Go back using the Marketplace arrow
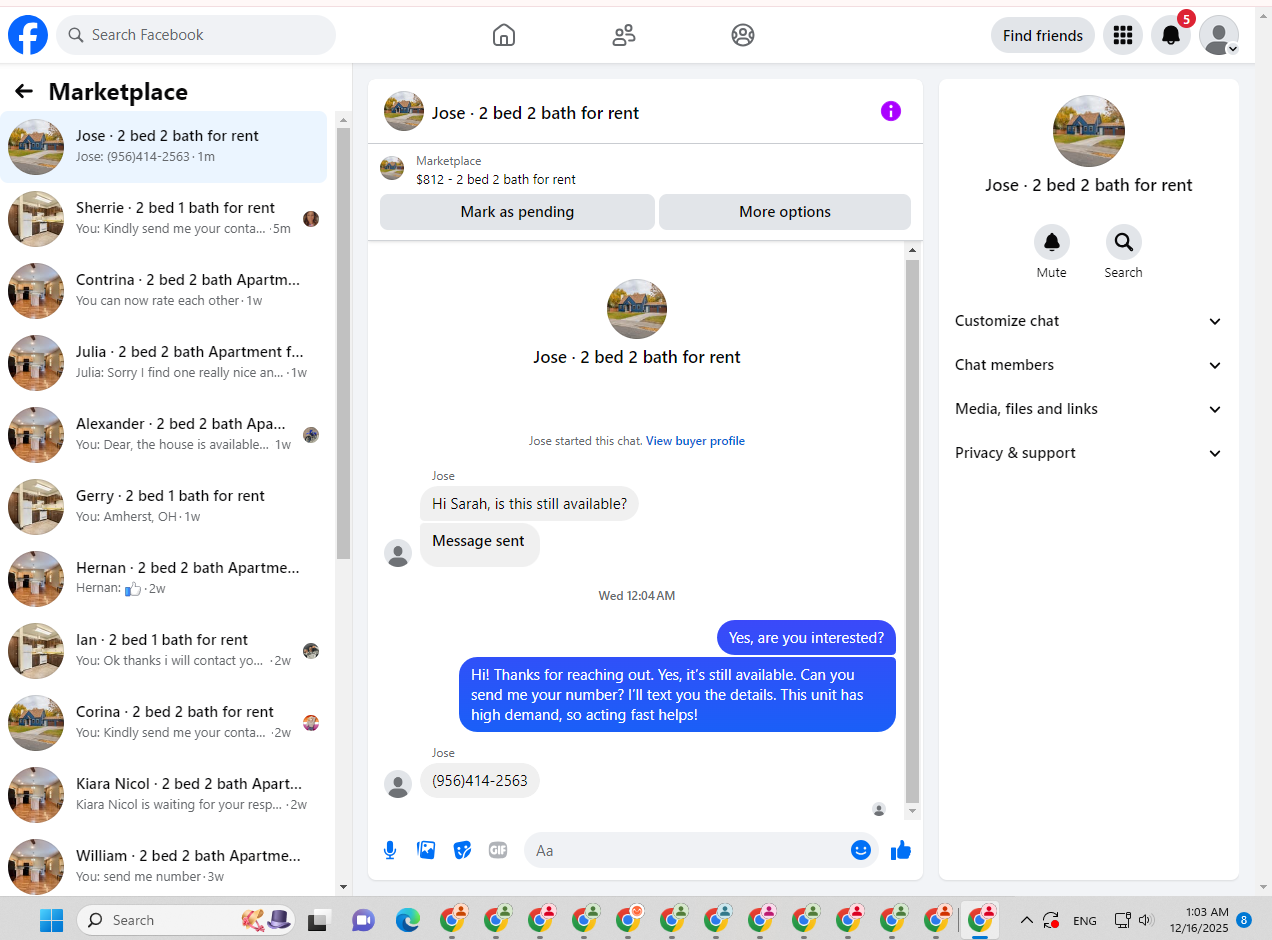1272x940 pixels. tap(24, 92)
